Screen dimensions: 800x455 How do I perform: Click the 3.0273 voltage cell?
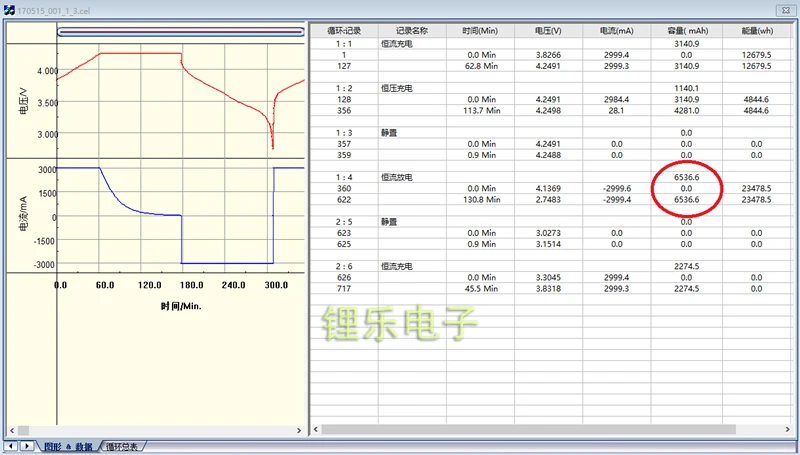548,233
